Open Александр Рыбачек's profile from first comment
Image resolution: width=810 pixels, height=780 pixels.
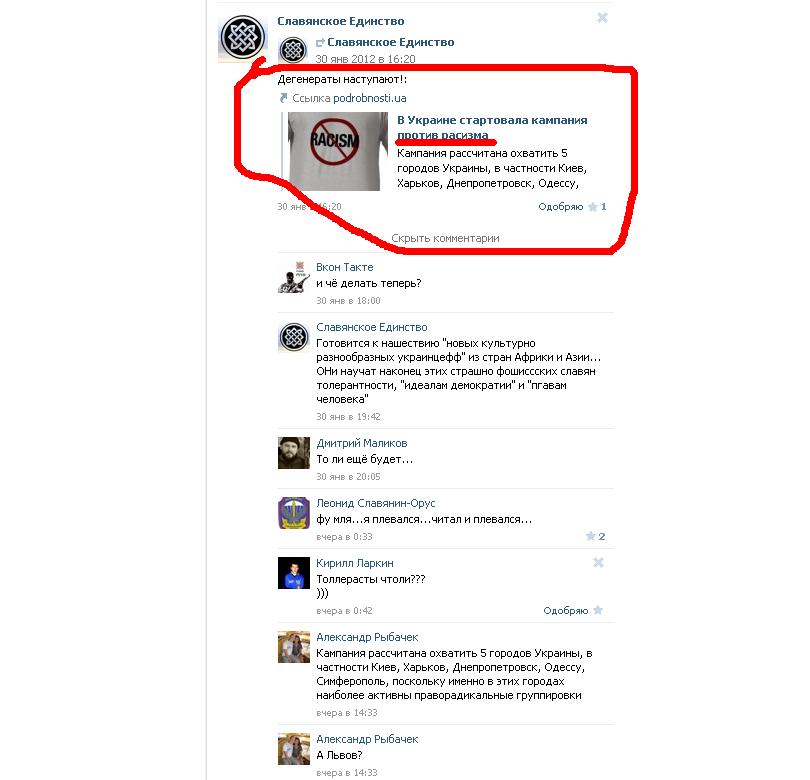[x=367, y=637]
